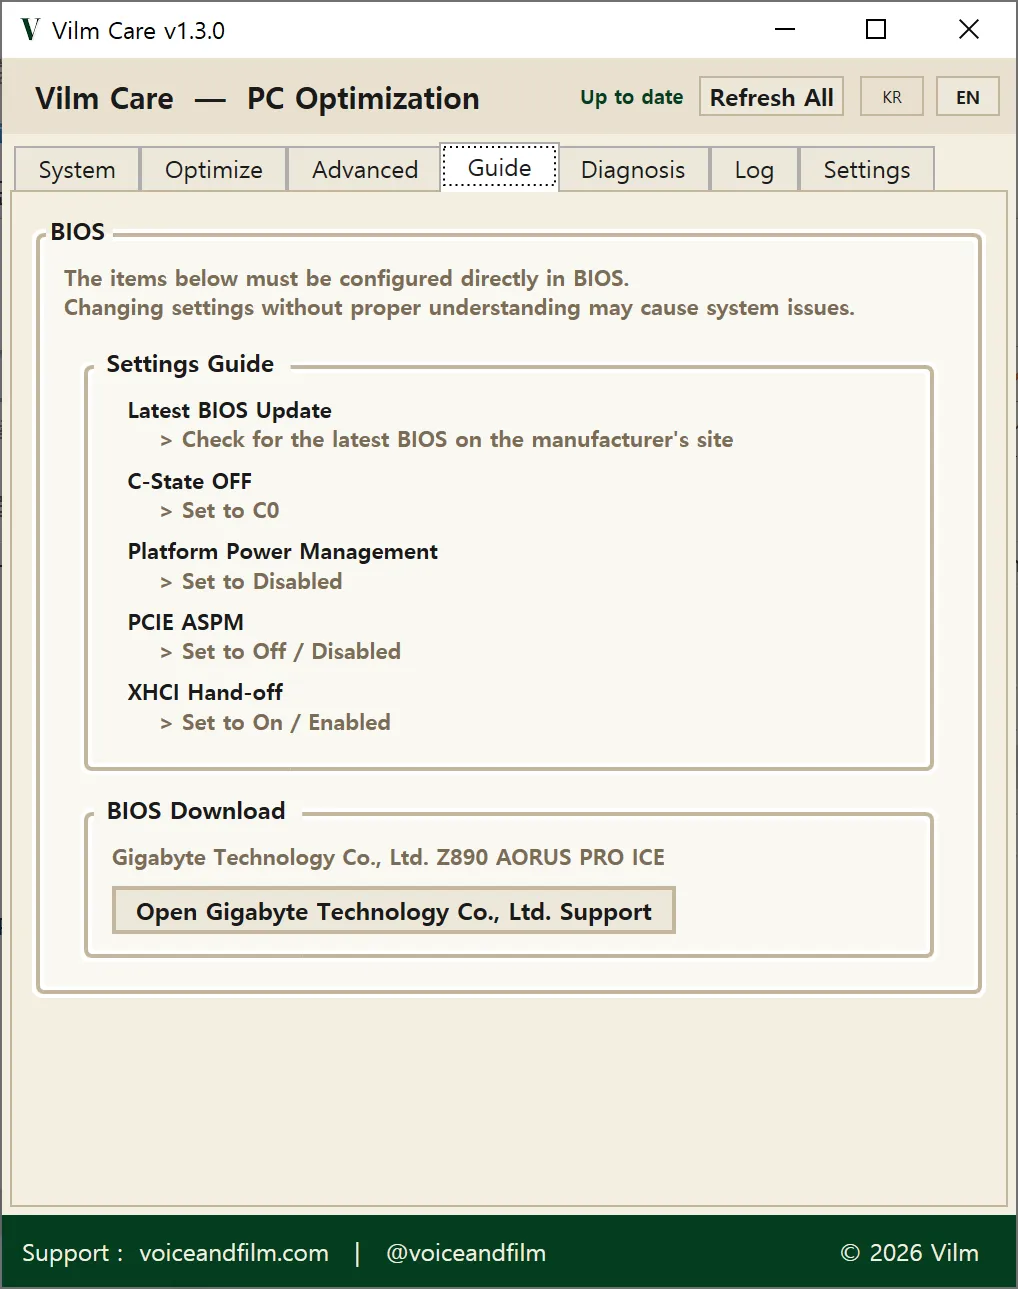Click the BIOS section heading
Screen dimensions: 1018x1289
coord(78,232)
